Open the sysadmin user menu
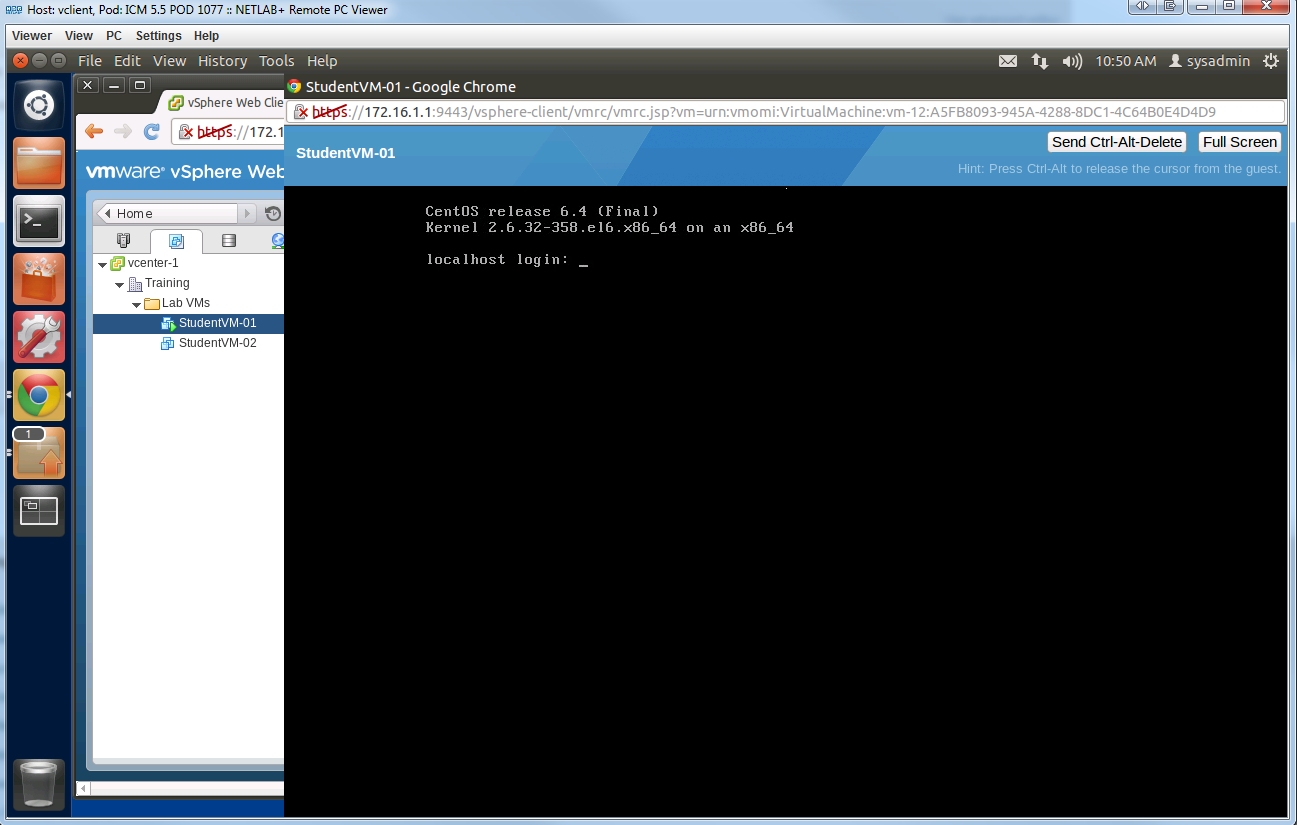Screen dimensions: 1297x825 pos(1209,61)
